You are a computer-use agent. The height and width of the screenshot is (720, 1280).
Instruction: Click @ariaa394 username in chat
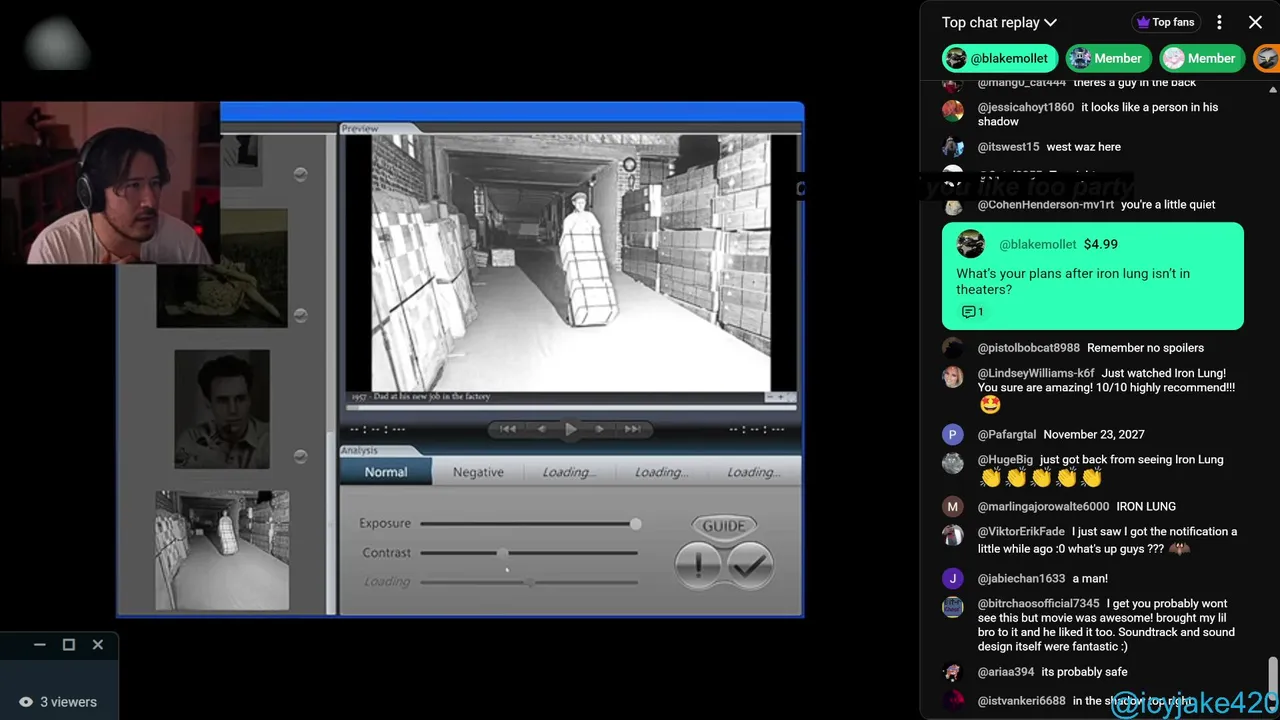click(1006, 672)
